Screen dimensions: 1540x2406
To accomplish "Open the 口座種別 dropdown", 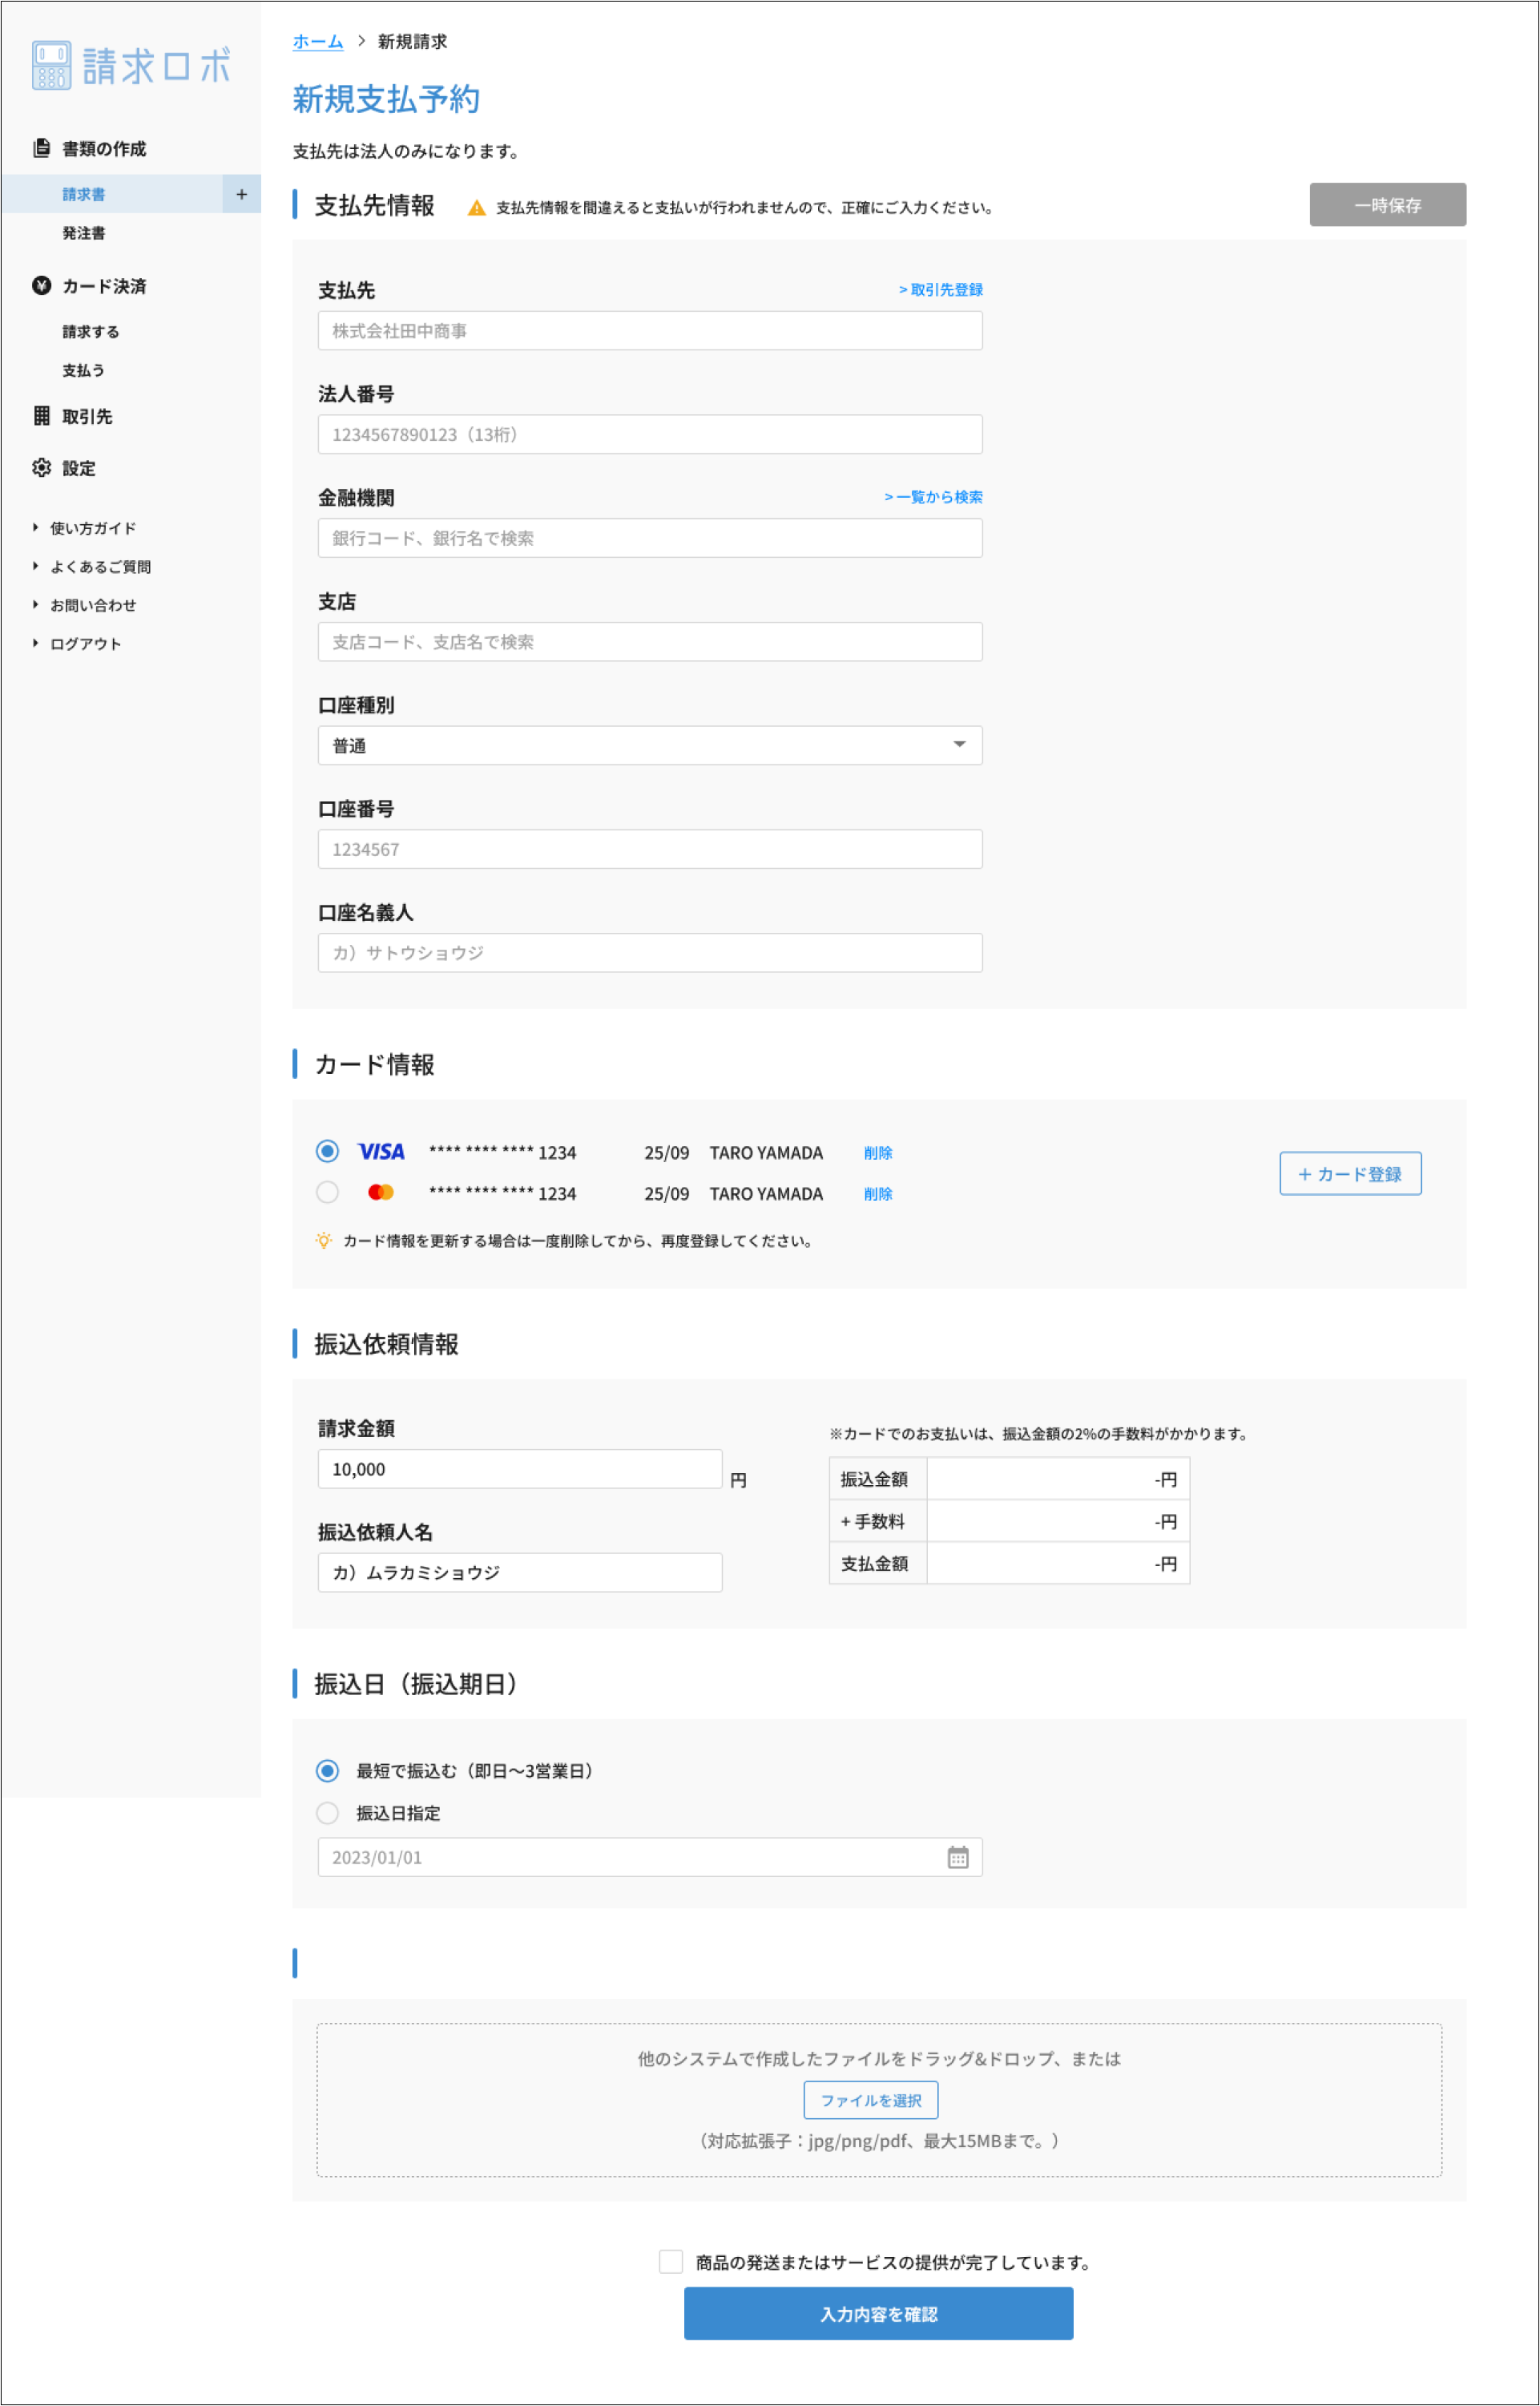I will click(649, 745).
